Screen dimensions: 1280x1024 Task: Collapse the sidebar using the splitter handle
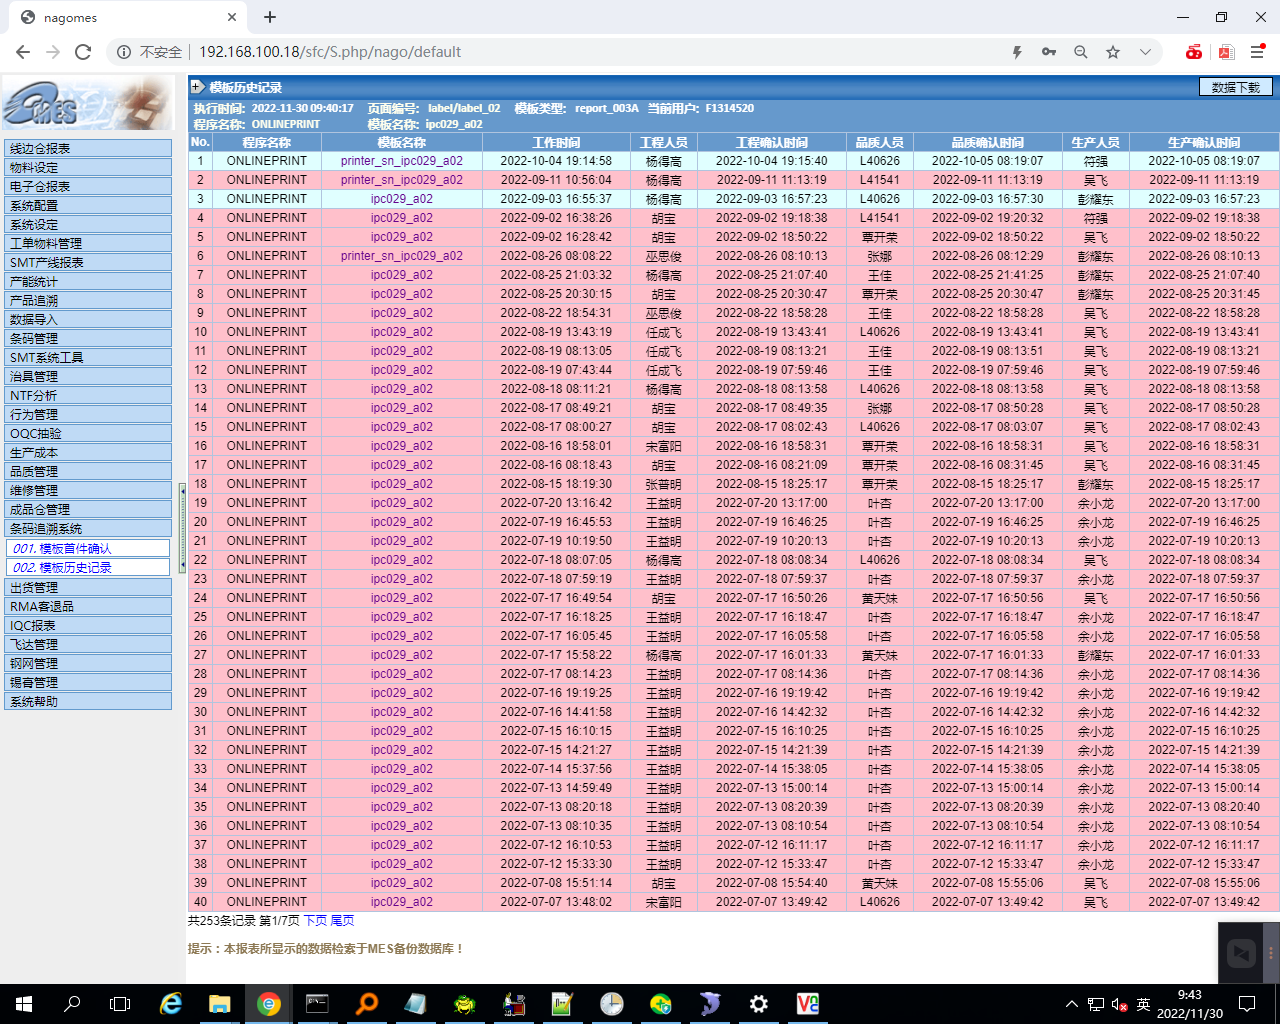click(x=182, y=528)
